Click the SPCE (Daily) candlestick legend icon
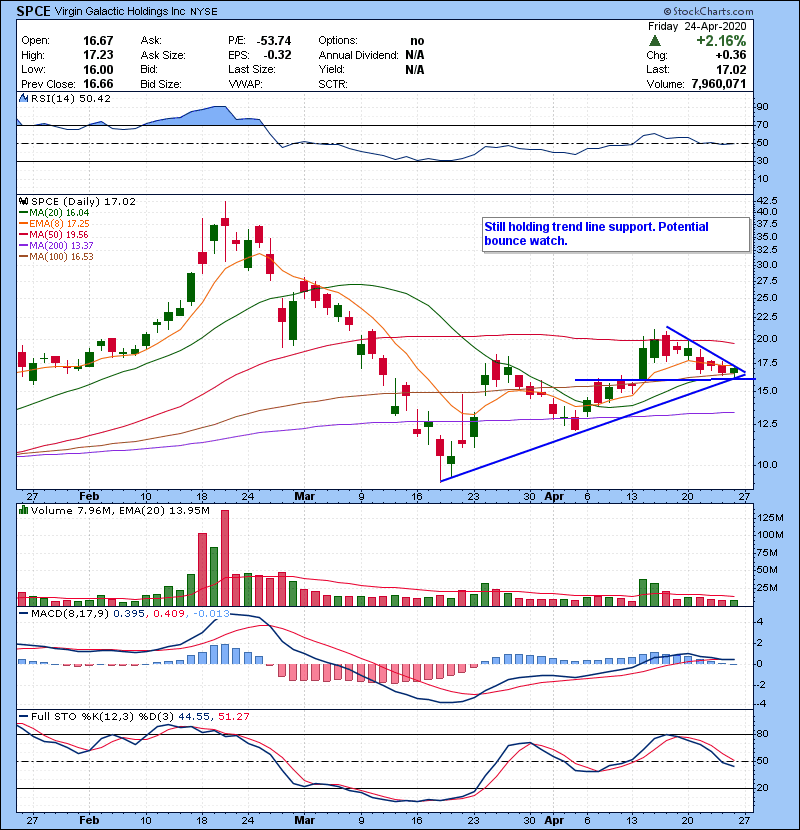Viewport: 800px width, 830px height. coord(23,201)
